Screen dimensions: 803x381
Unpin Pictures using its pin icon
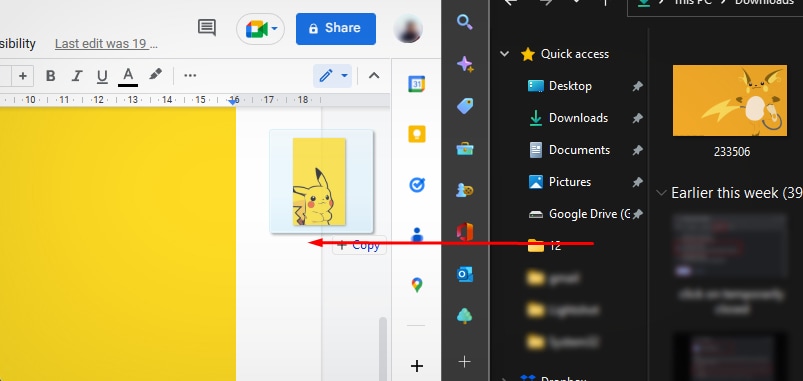click(638, 182)
